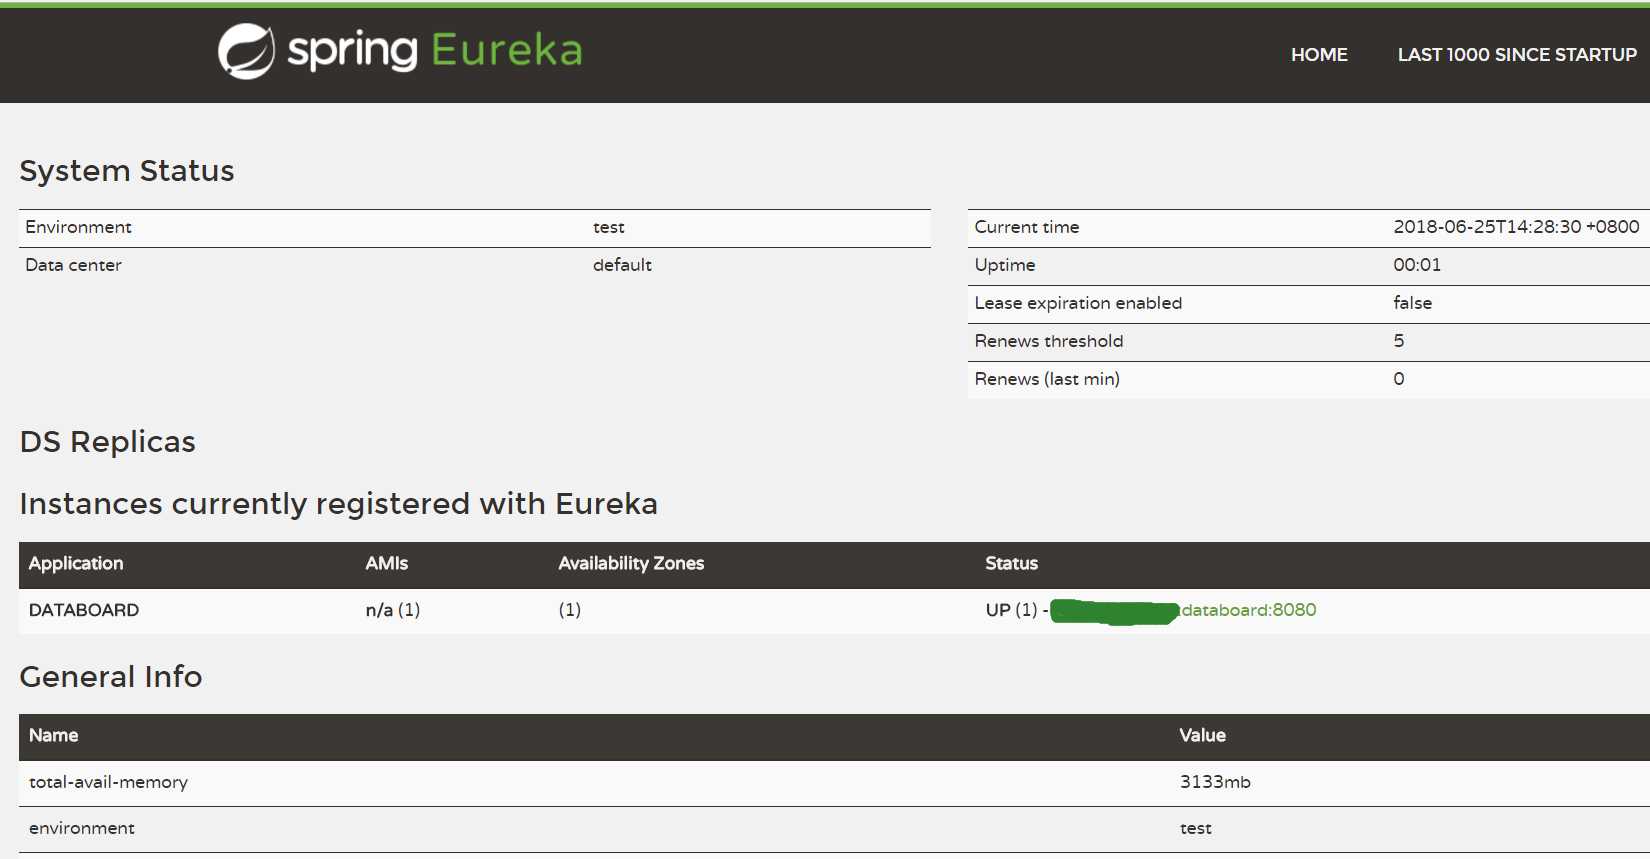The image size is (1650, 859).
Task: Click the total-avail-memory row name
Action: 108,782
